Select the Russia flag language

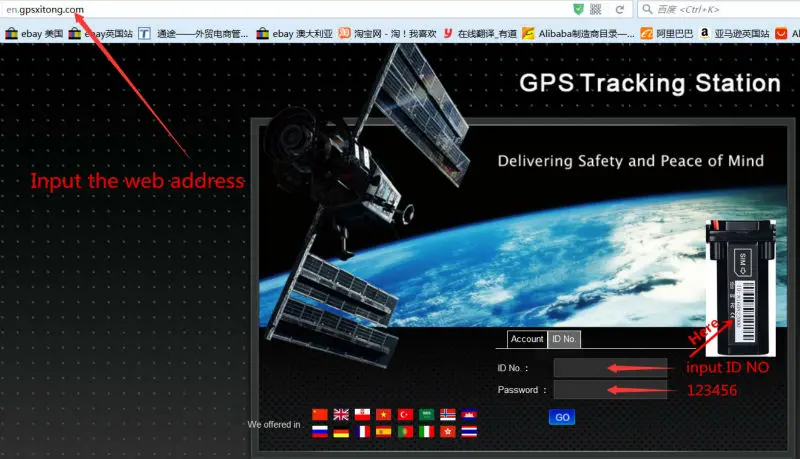click(x=320, y=431)
